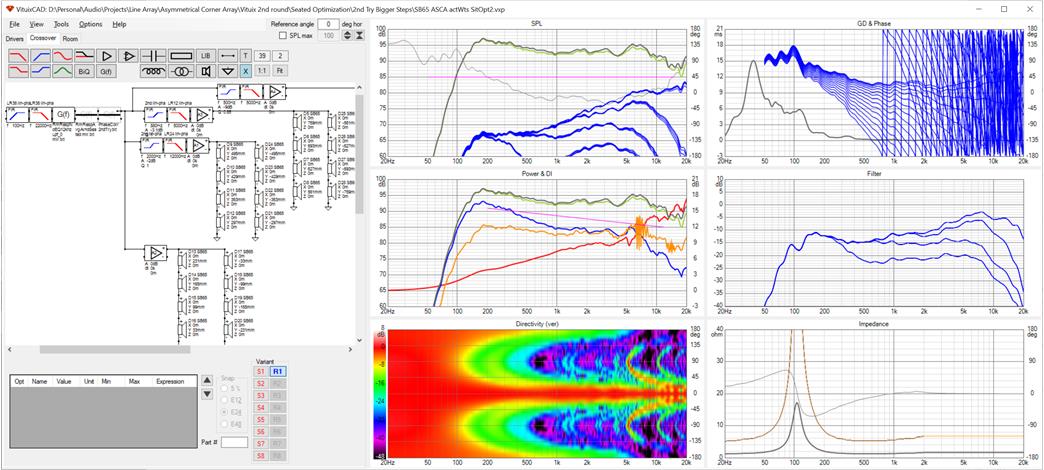The height and width of the screenshot is (470, 1044).
Task: Open the LIB component library
Action: point(206,55)
